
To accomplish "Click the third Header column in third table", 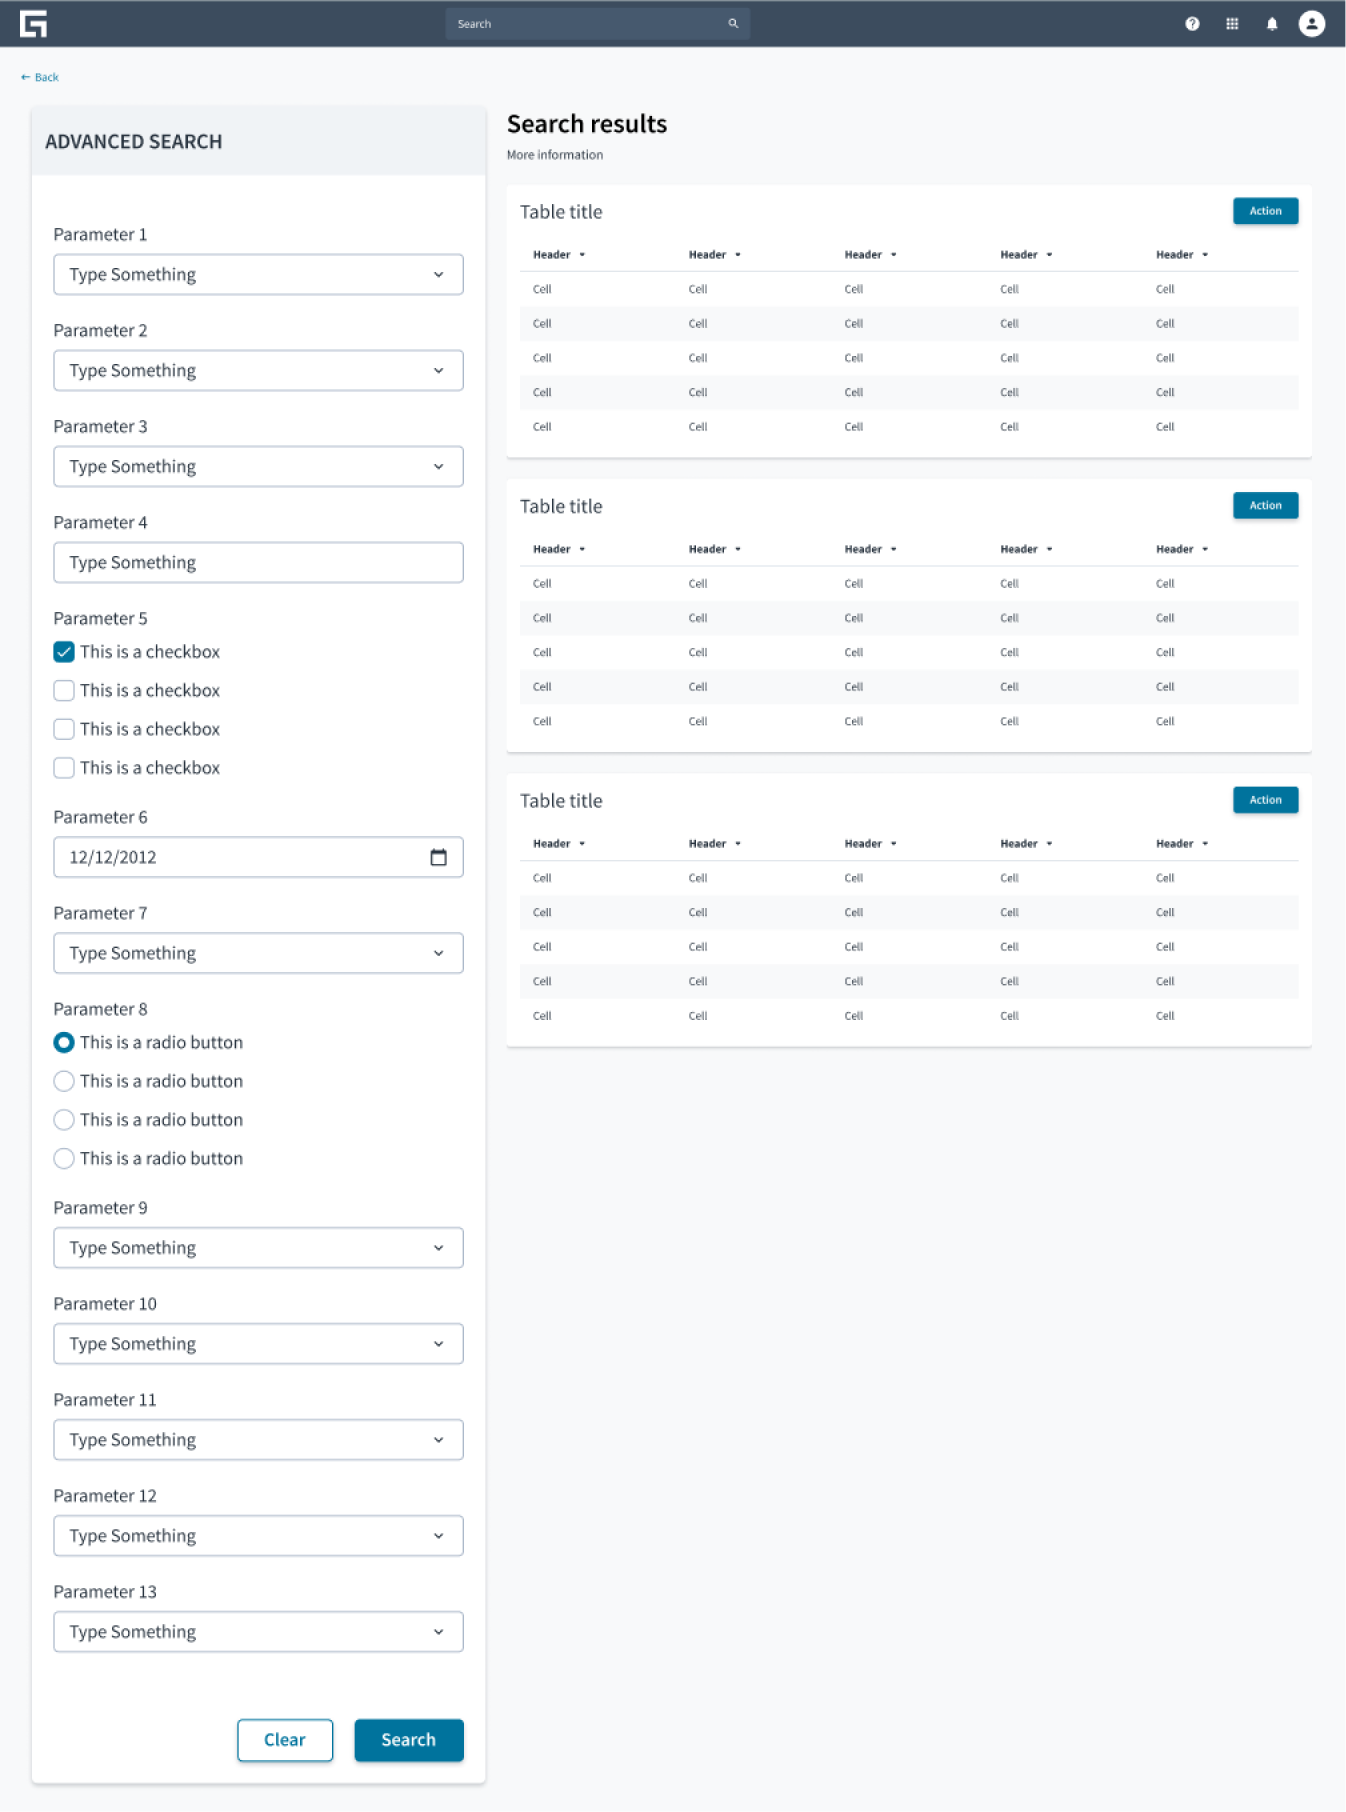I will pyautogui.click(x=870, y=844).
